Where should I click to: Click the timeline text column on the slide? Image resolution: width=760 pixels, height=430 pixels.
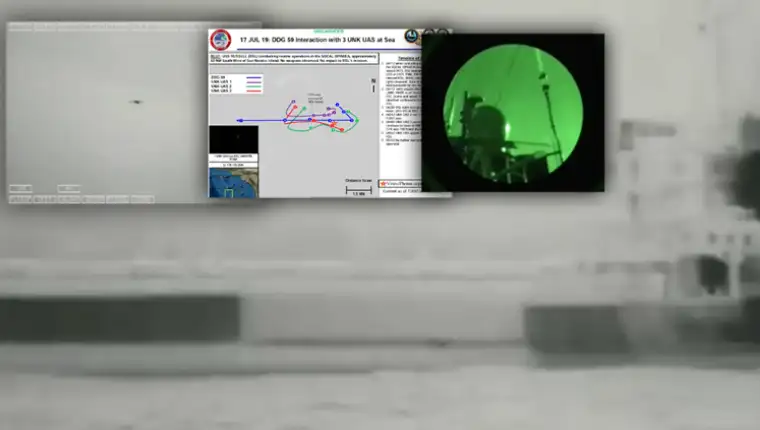[x=401, y=101]
